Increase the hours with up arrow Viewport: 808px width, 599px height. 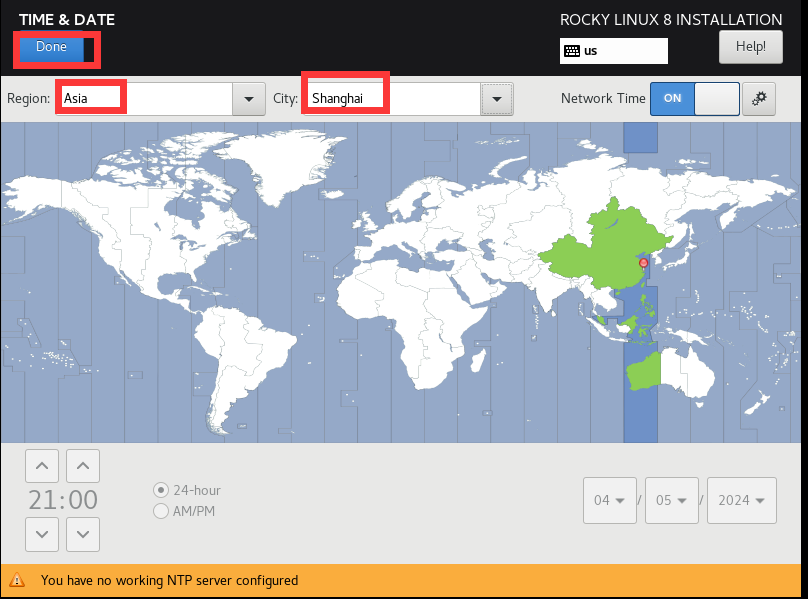click(42, 466)
